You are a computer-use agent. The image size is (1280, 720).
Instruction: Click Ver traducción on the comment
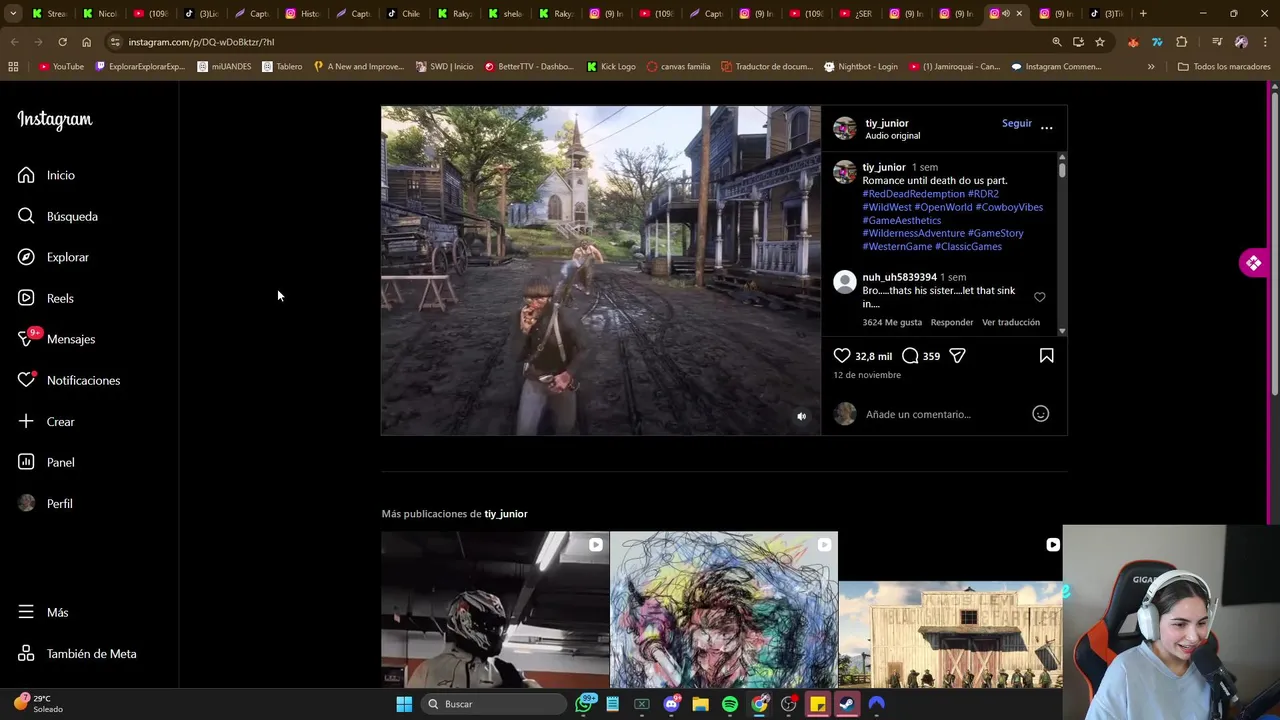click(1011, 322)
